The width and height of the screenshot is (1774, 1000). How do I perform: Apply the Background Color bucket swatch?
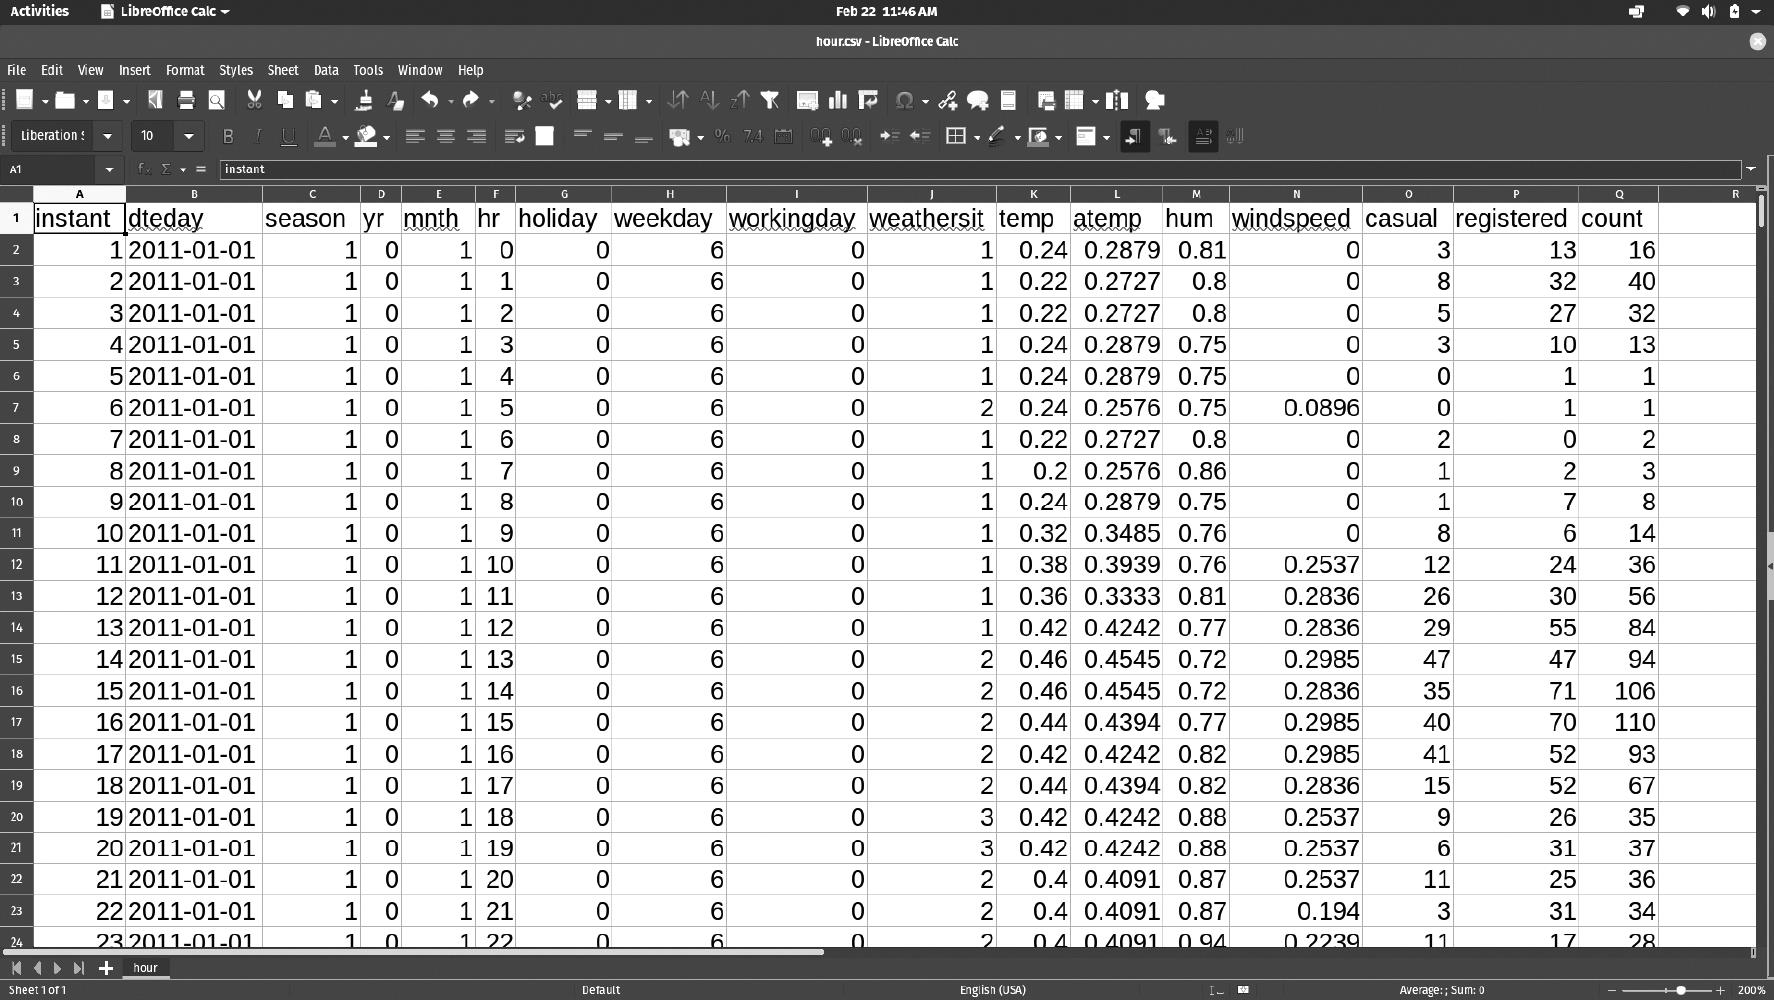click(366, 136)
